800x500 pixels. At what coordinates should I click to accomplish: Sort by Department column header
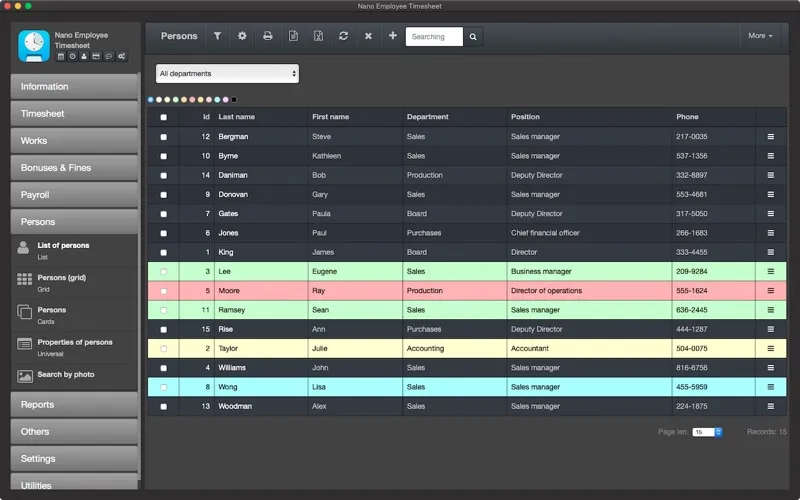click(428, 117)
